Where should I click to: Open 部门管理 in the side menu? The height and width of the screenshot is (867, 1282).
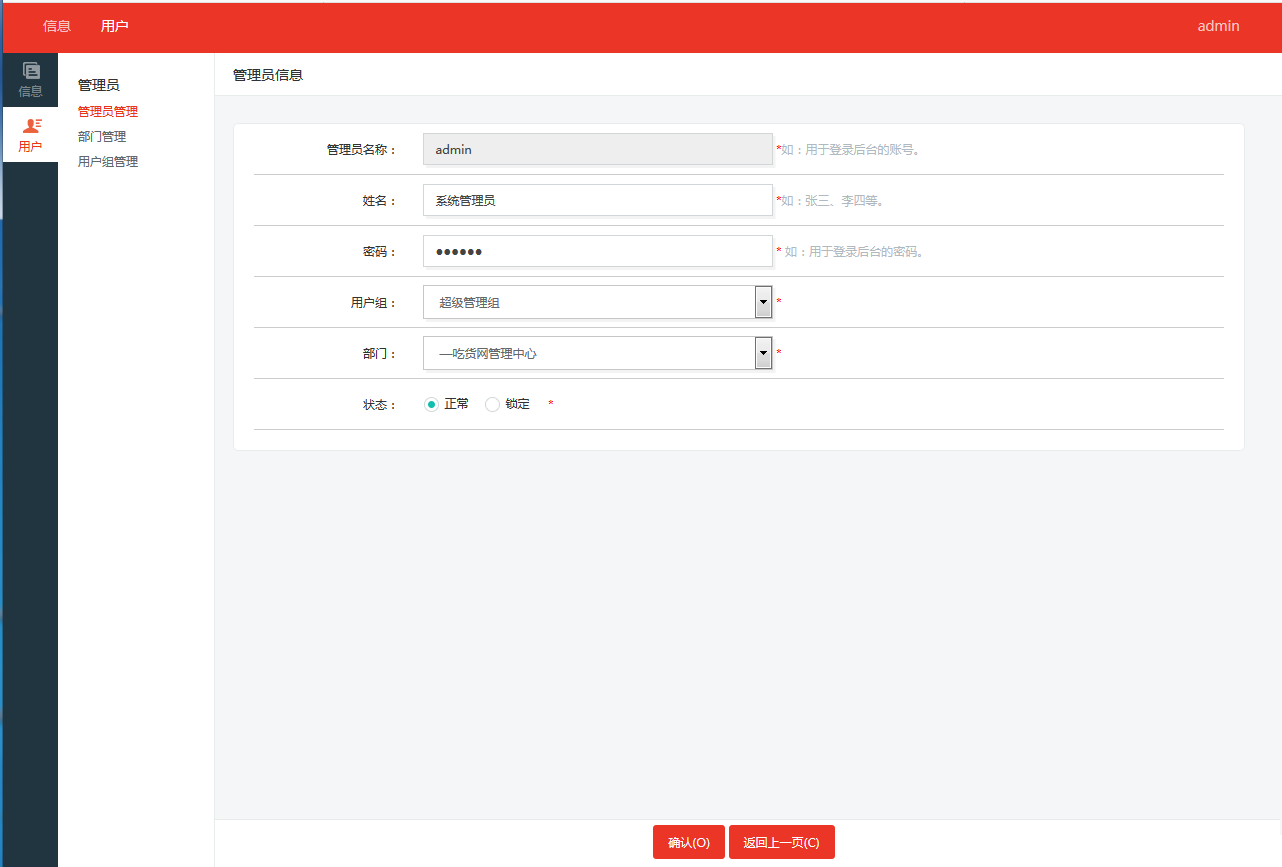100,136
